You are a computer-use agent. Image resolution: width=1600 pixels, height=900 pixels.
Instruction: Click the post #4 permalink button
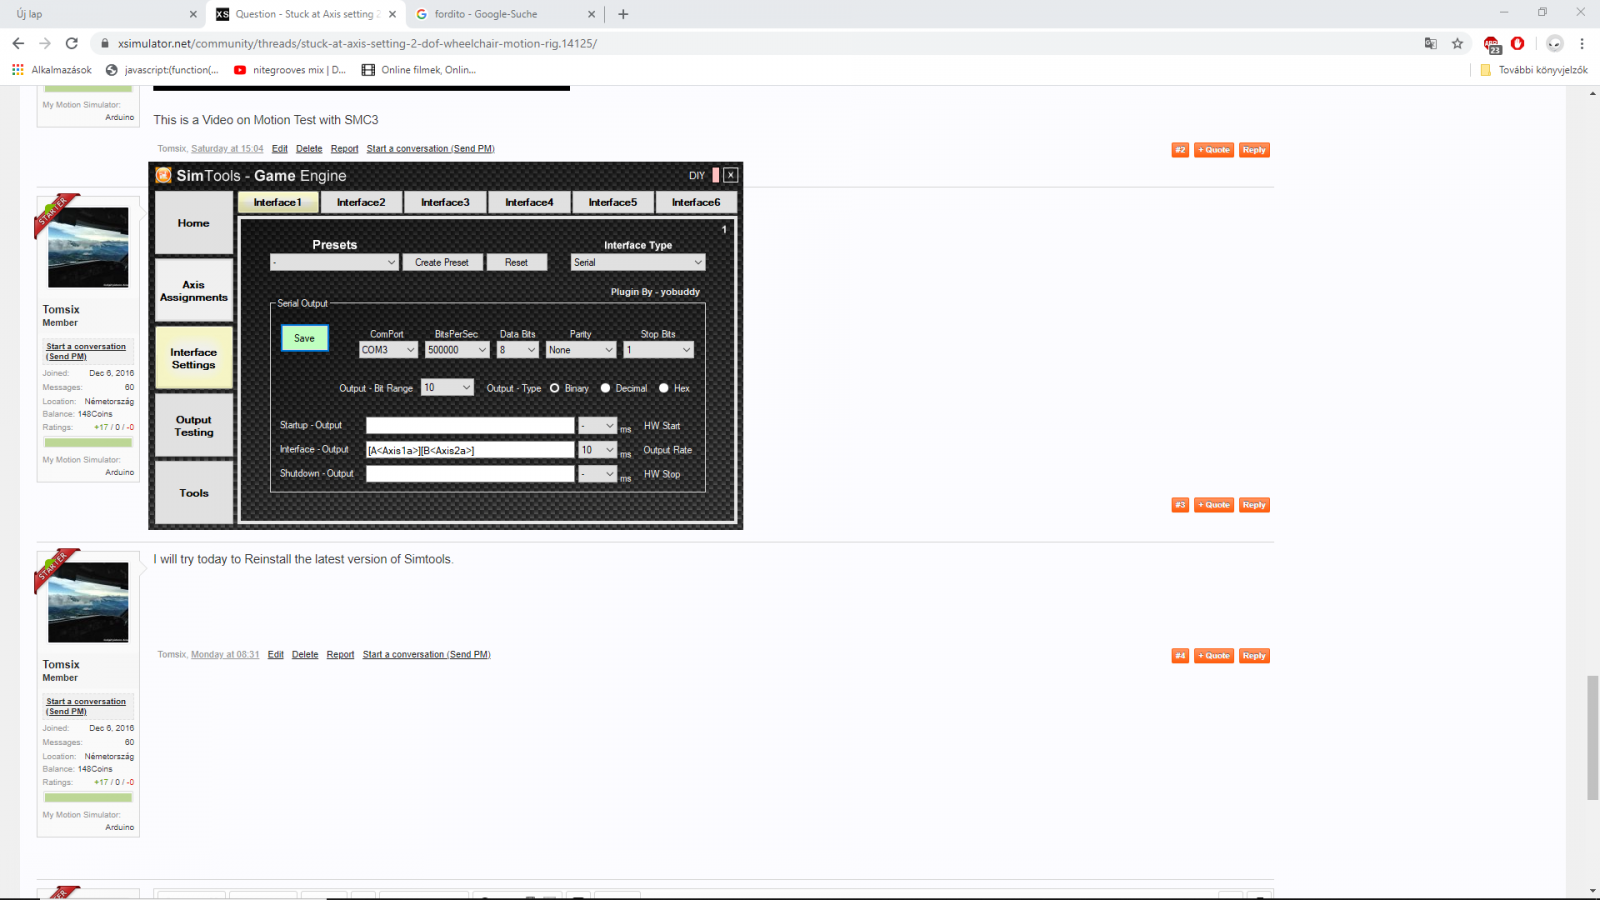coord(1180,656)
